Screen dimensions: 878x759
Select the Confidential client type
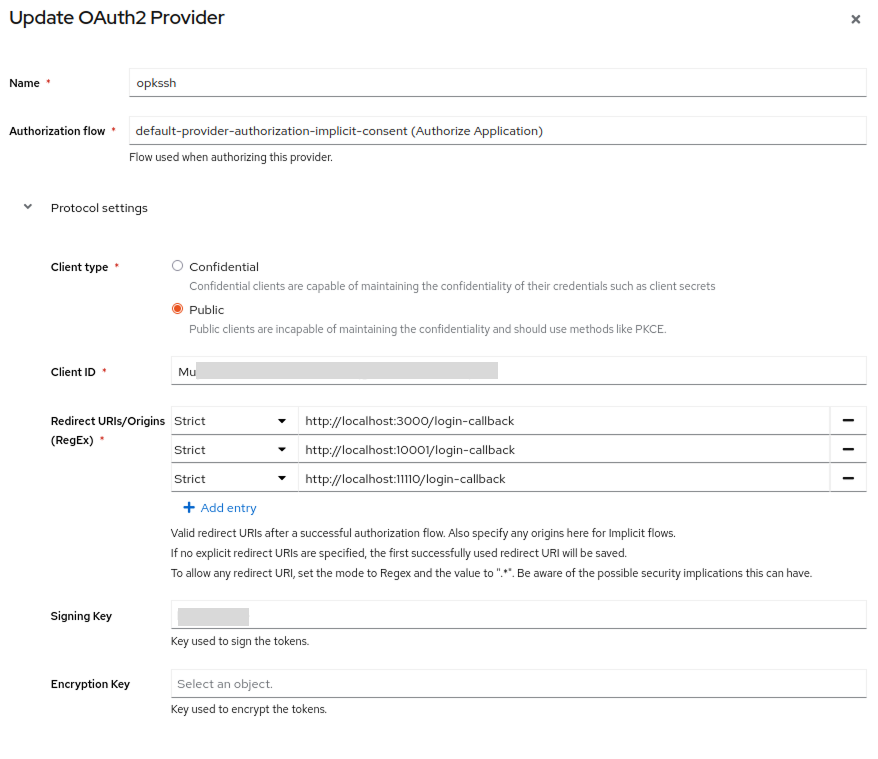click(x=178, y=267)
